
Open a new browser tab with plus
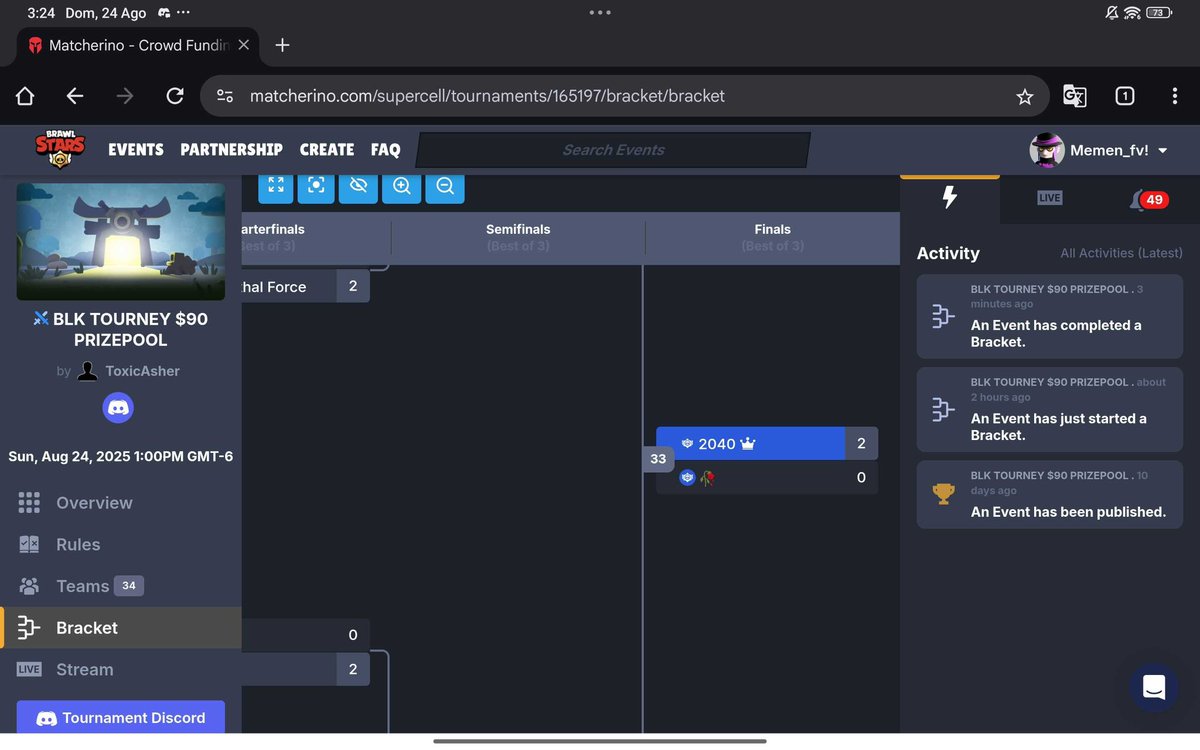click(x=282, y=45)
